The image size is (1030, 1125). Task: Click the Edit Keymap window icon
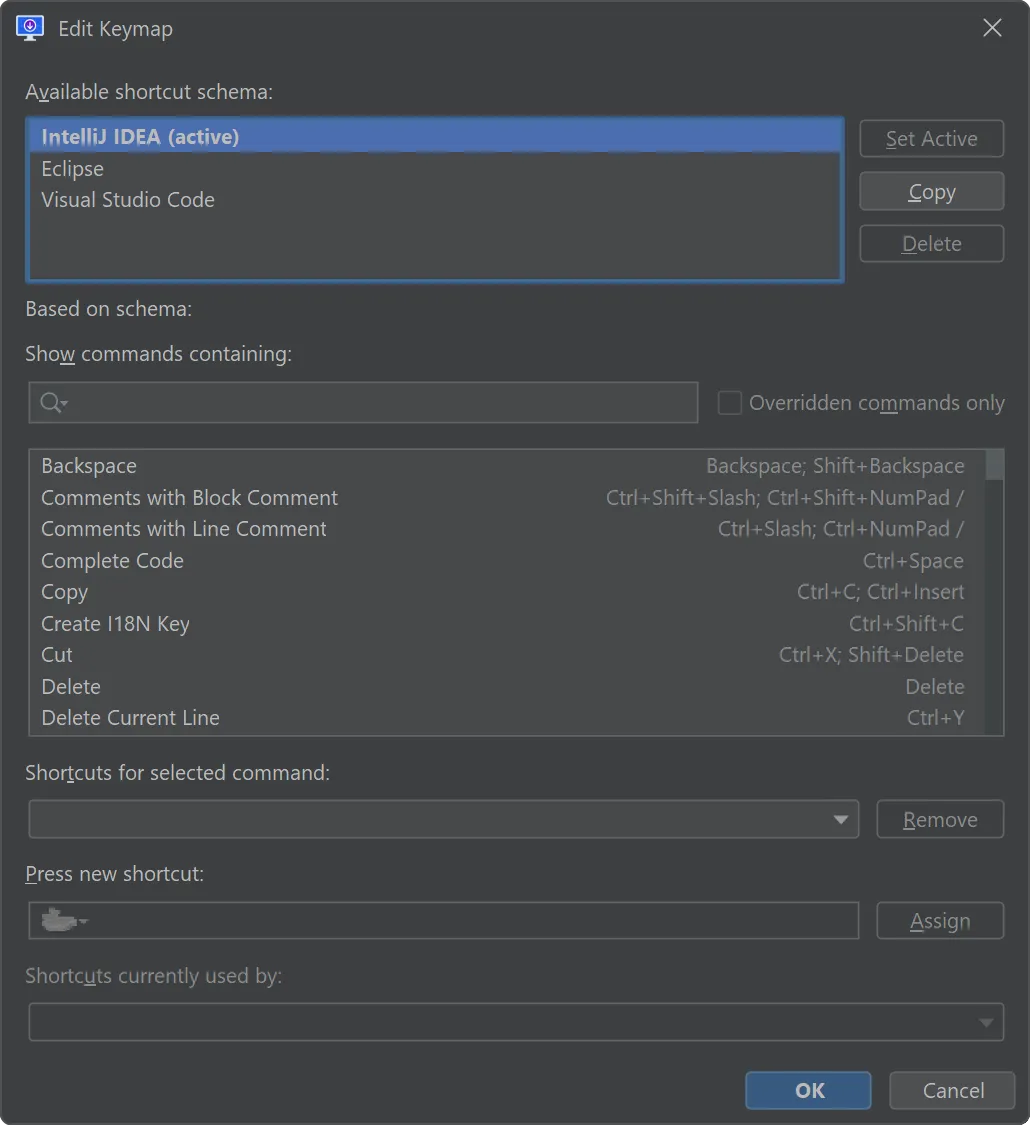(x=29, y=28)
